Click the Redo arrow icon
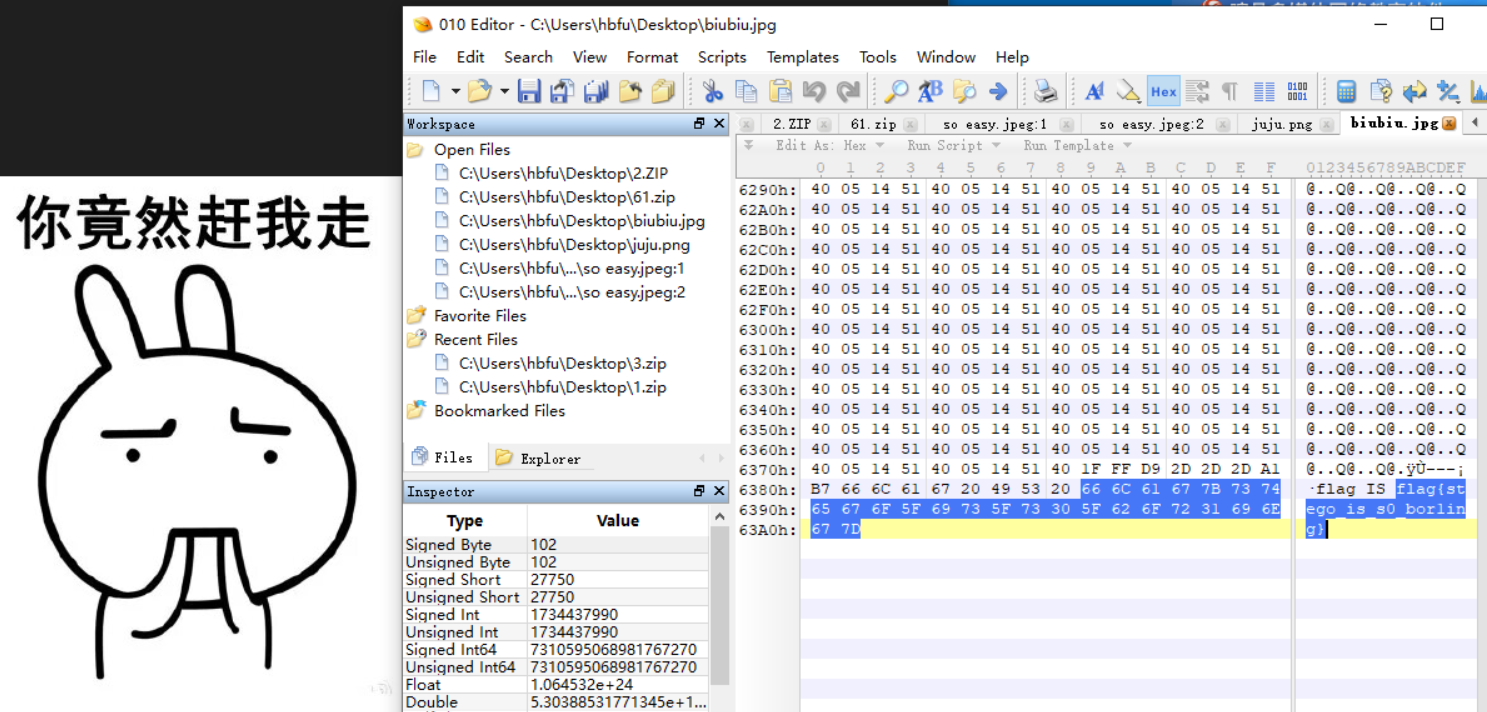This screenshot has height=712, width=1487. pyautogui.click(x=848, y=92)
